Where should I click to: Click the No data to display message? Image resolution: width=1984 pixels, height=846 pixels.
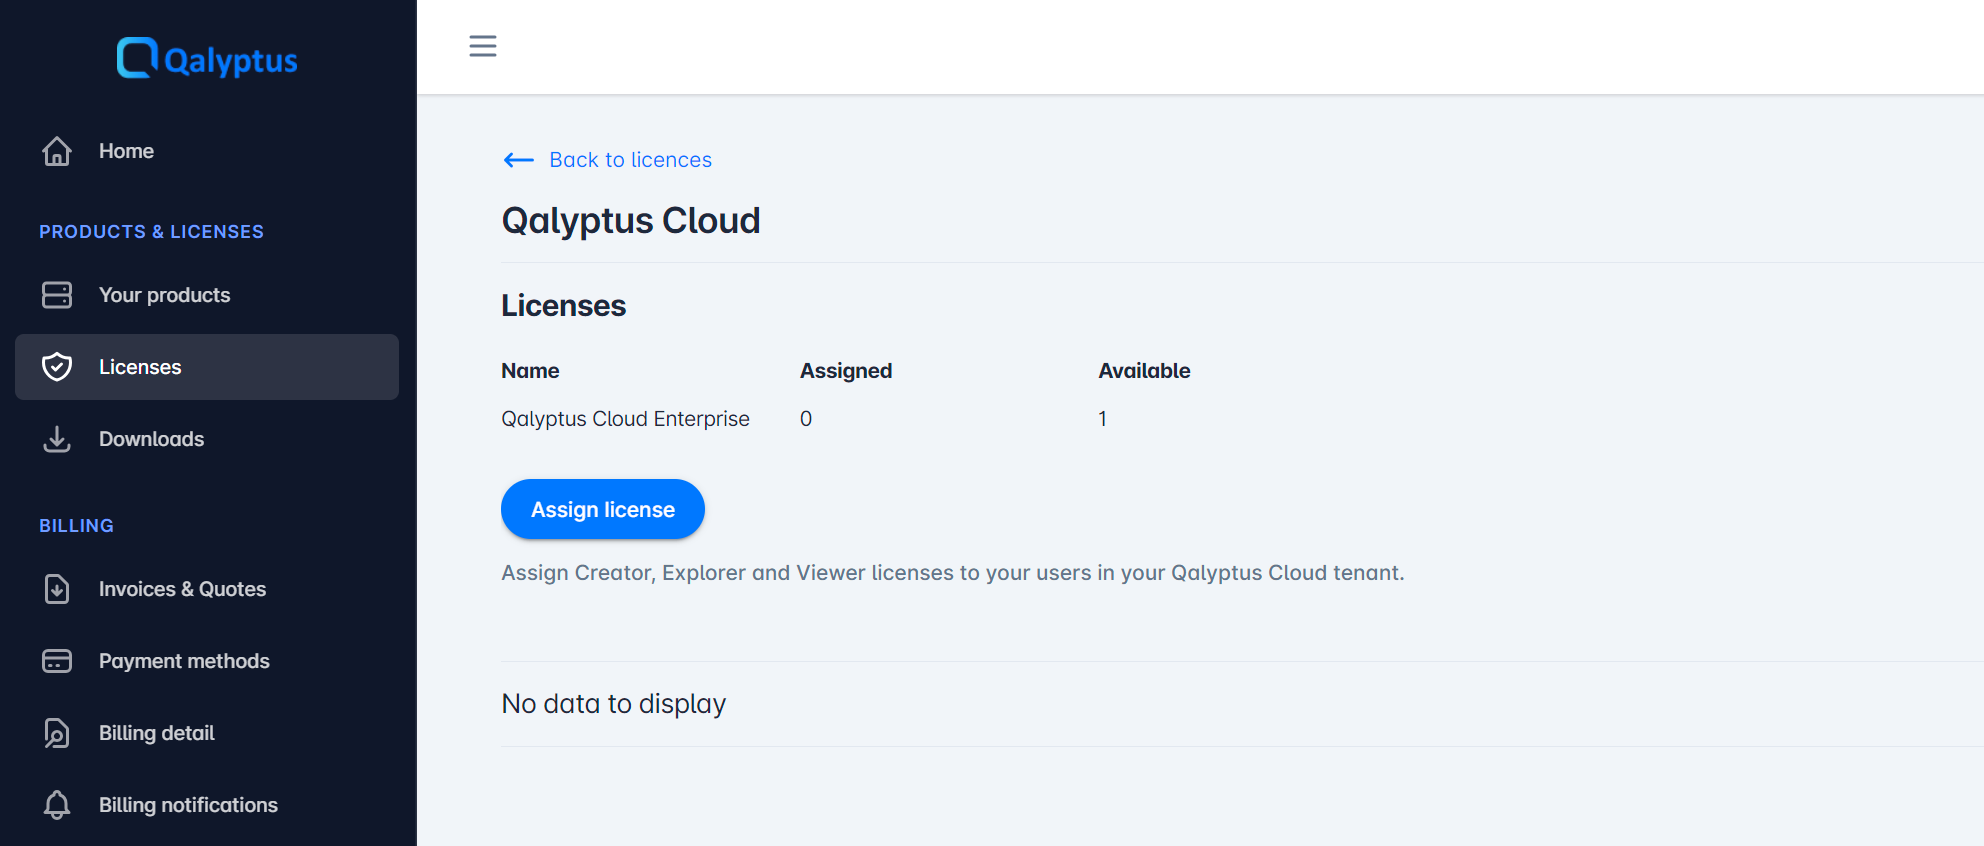(613, 704)
